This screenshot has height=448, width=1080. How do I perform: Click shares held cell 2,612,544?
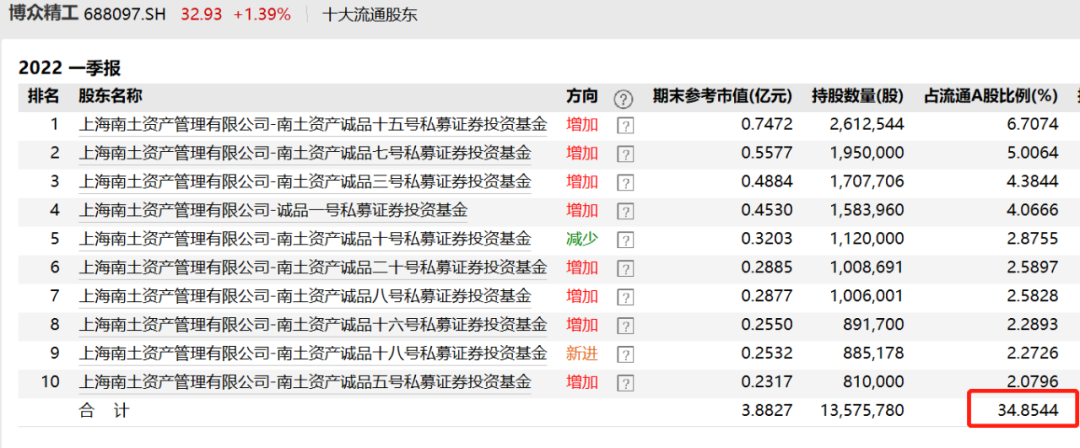tap(868, 125)
